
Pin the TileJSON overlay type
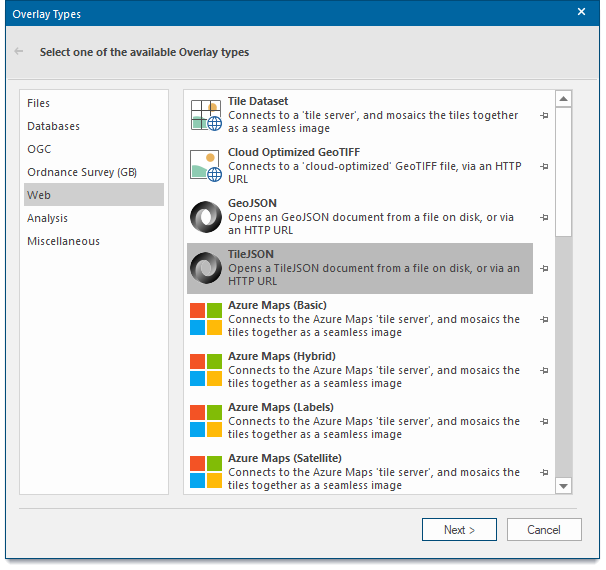[x=544, y=269]
